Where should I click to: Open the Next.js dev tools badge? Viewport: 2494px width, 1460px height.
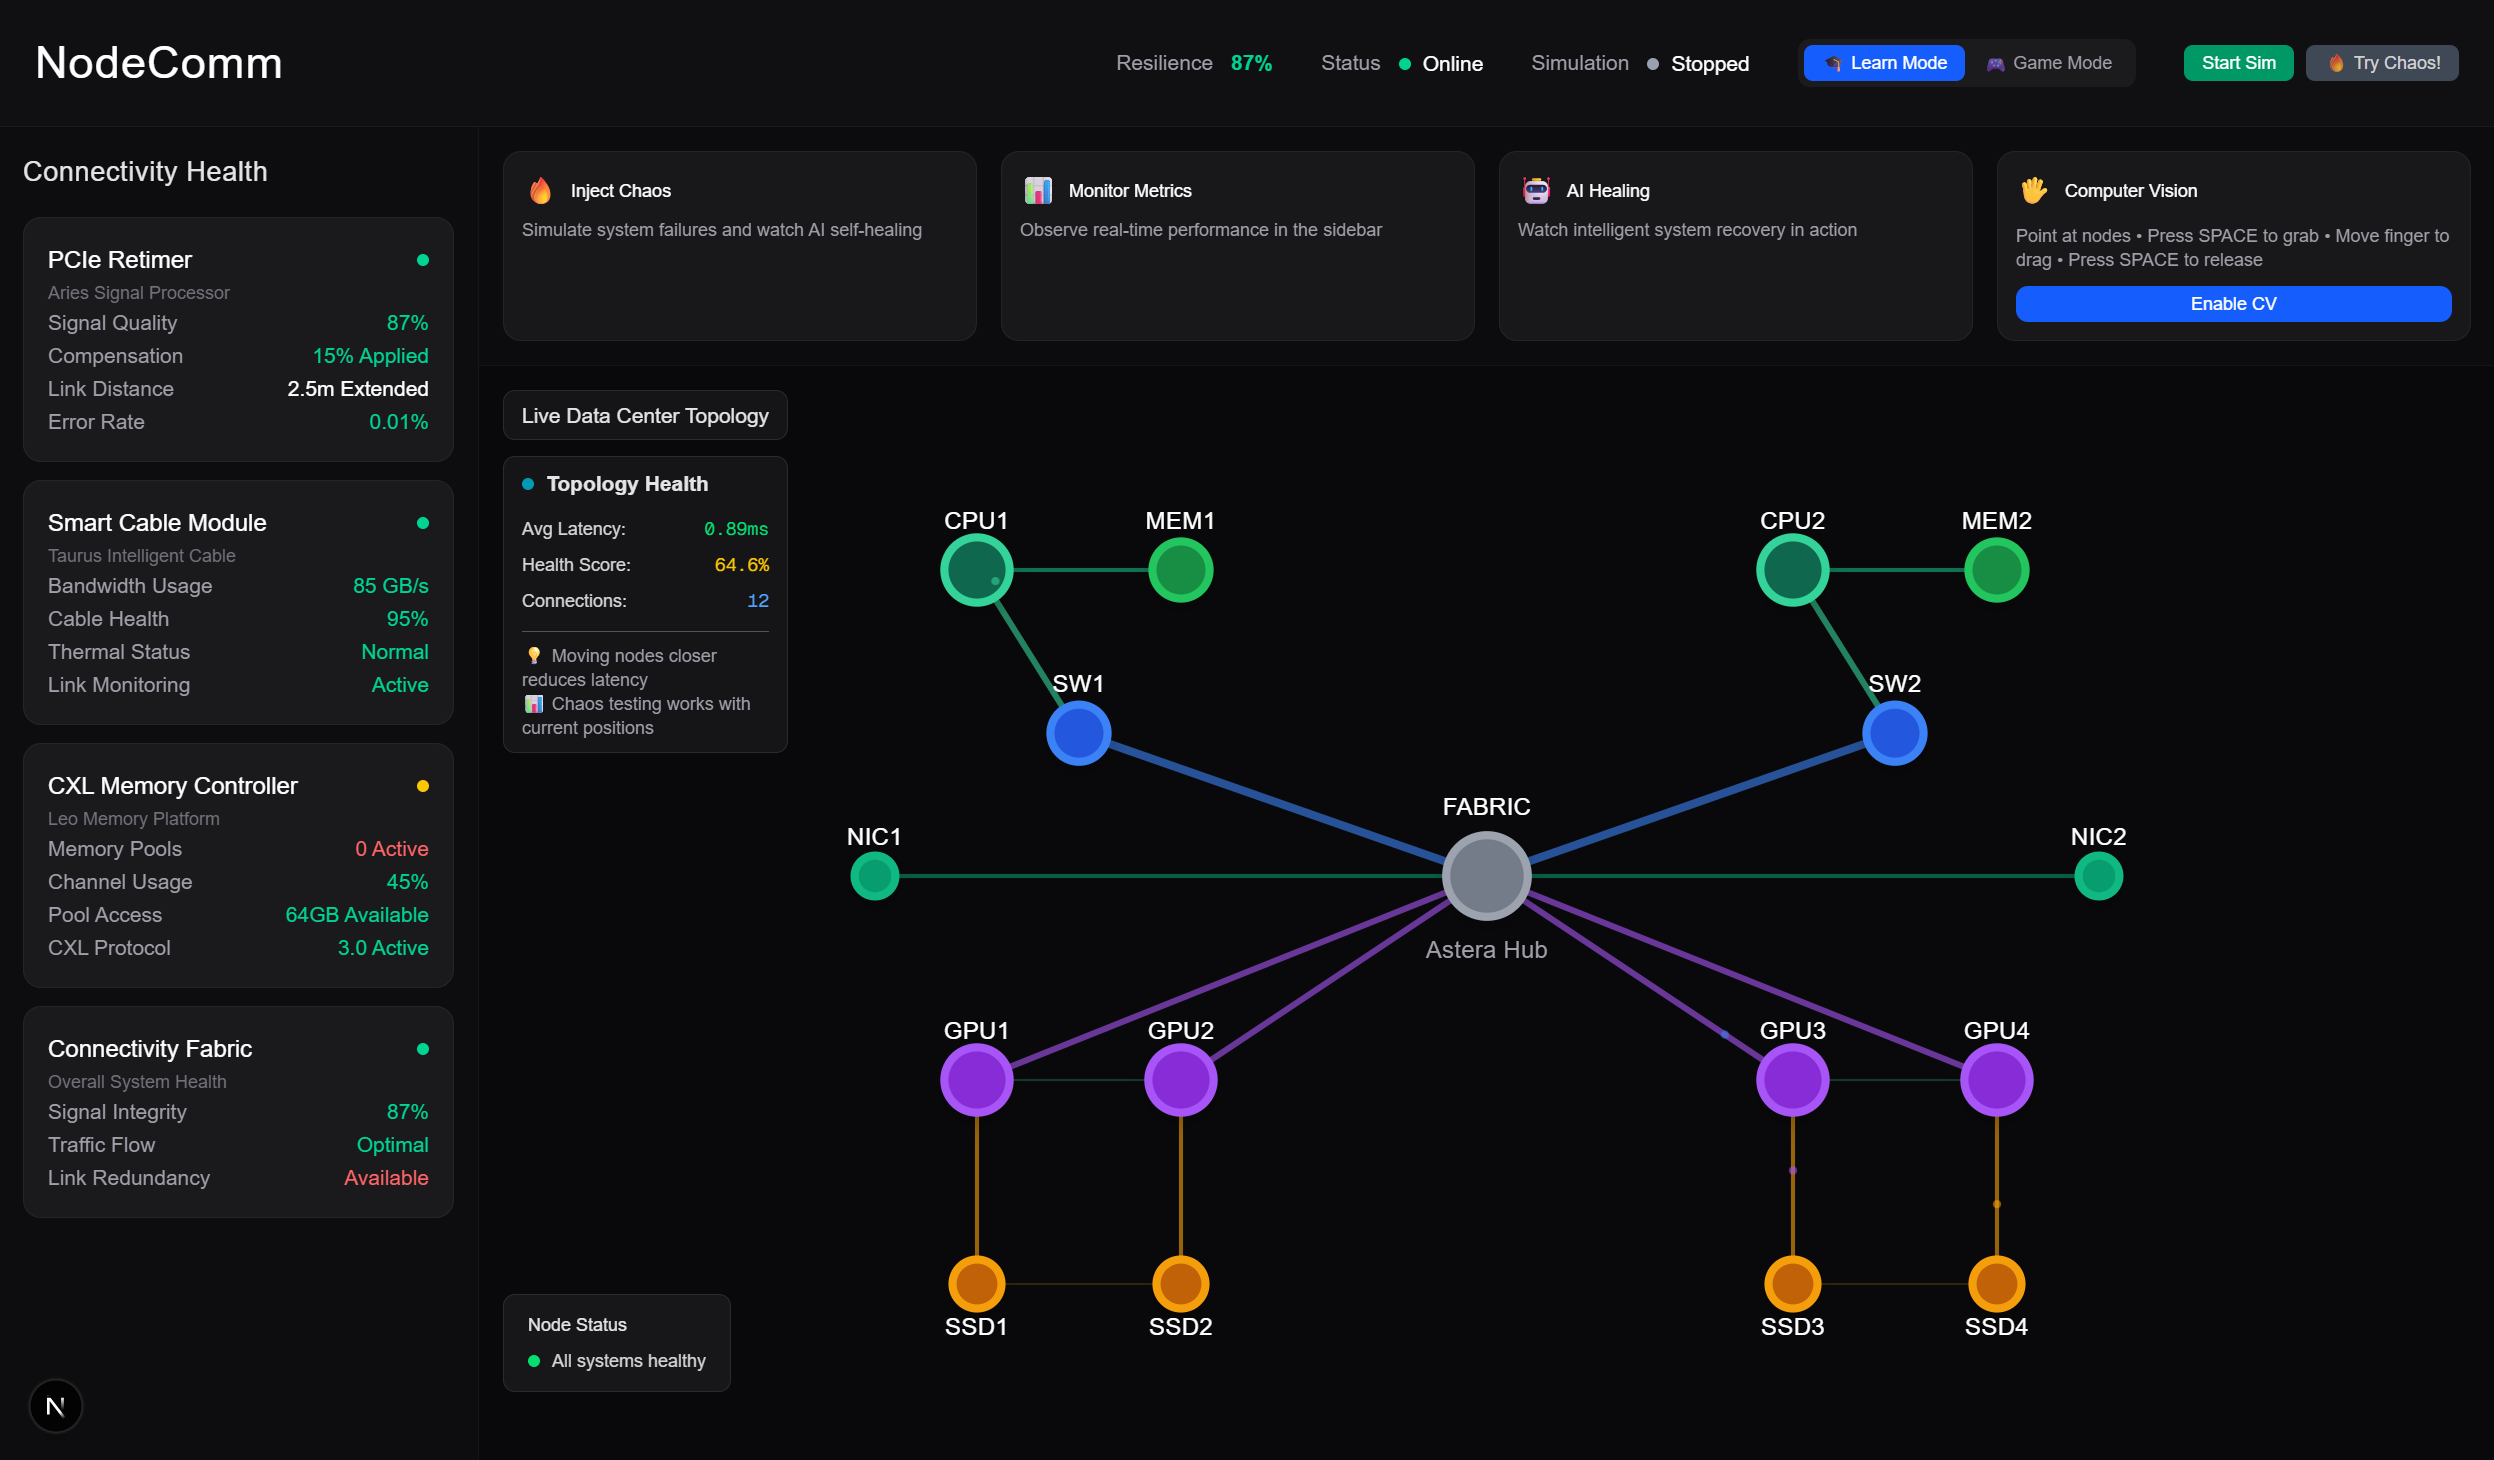56,1406
